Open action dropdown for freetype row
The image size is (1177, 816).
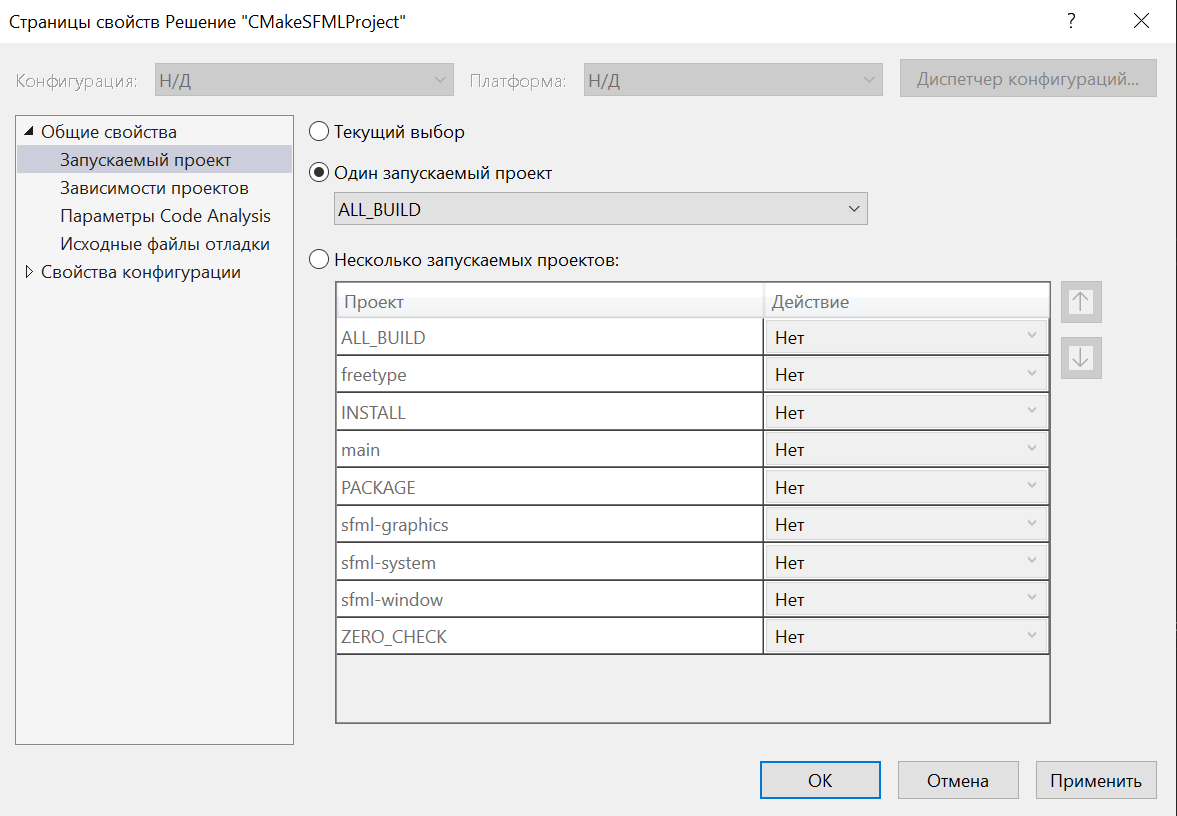tap(906, 375)
